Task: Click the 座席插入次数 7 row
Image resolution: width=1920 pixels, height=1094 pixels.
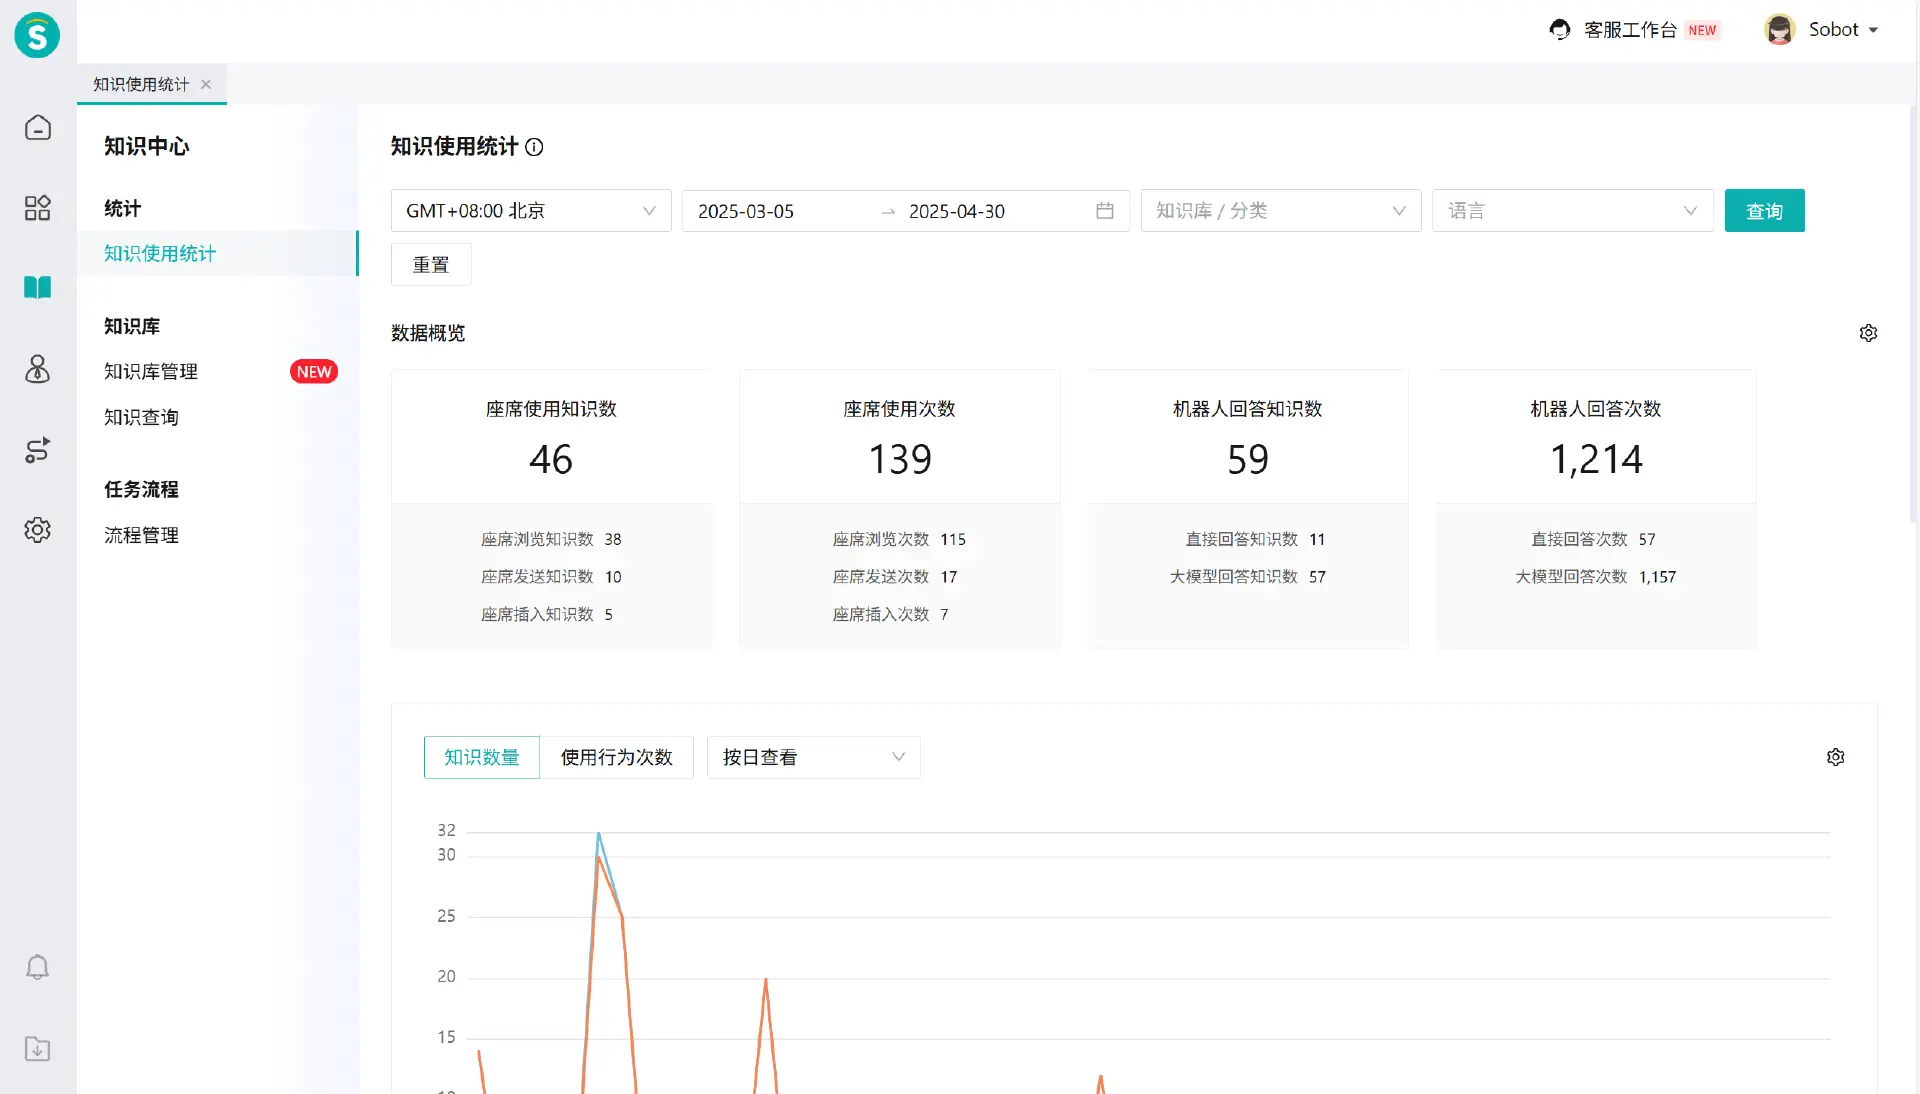Action: coord(890,614)
